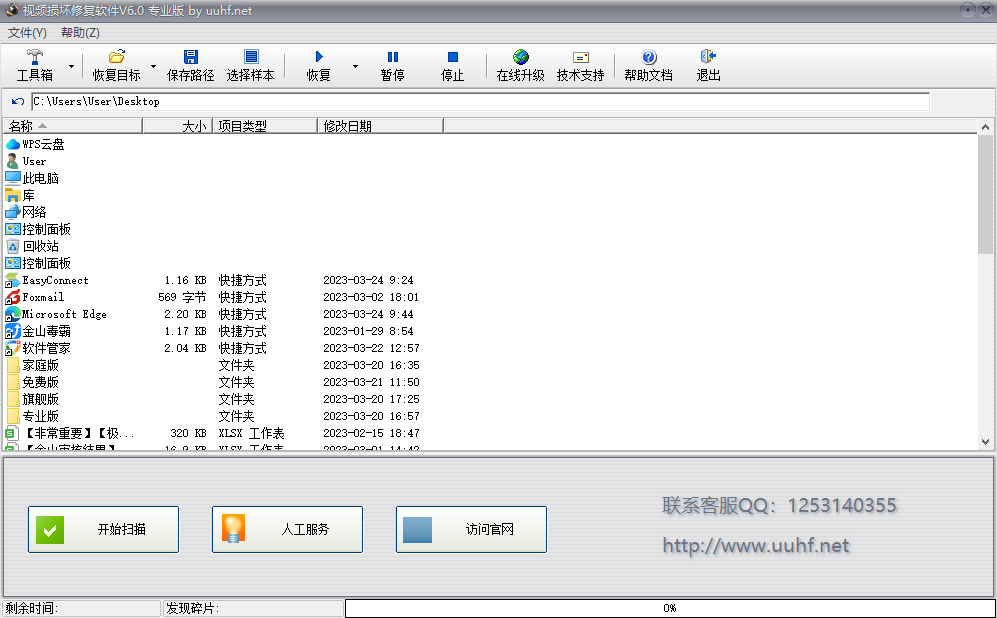The height and width of the screenshot is (618, 997).
Task: Pause with the 暂停 button
Action: [392, 65]
